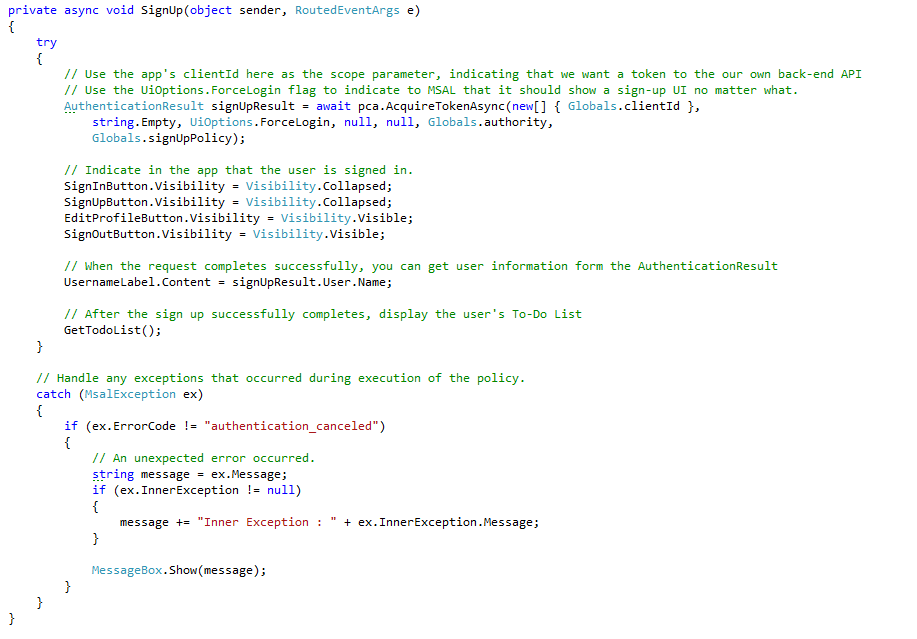Click the "Inner Exception : " string literal
The height and width of the screenshot is (639, 917).
[x=267, y=522]
